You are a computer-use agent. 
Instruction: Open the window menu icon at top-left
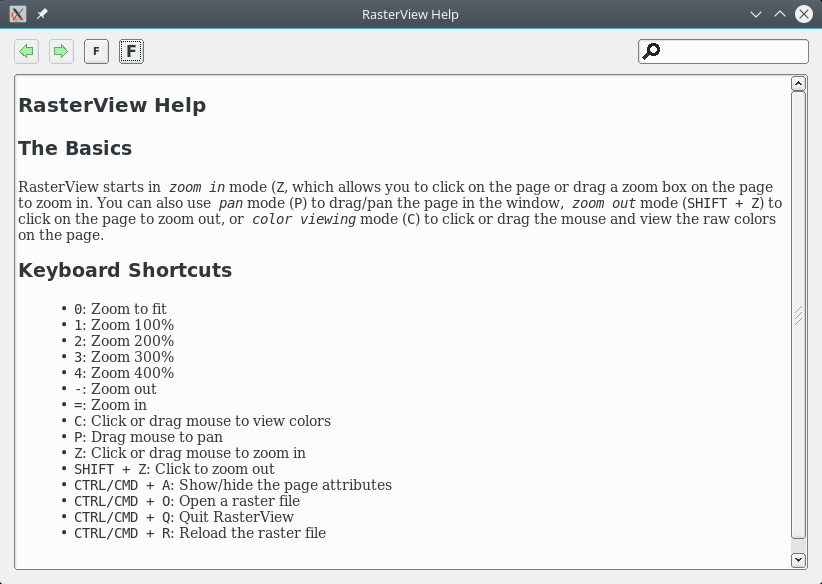(18, 14)
